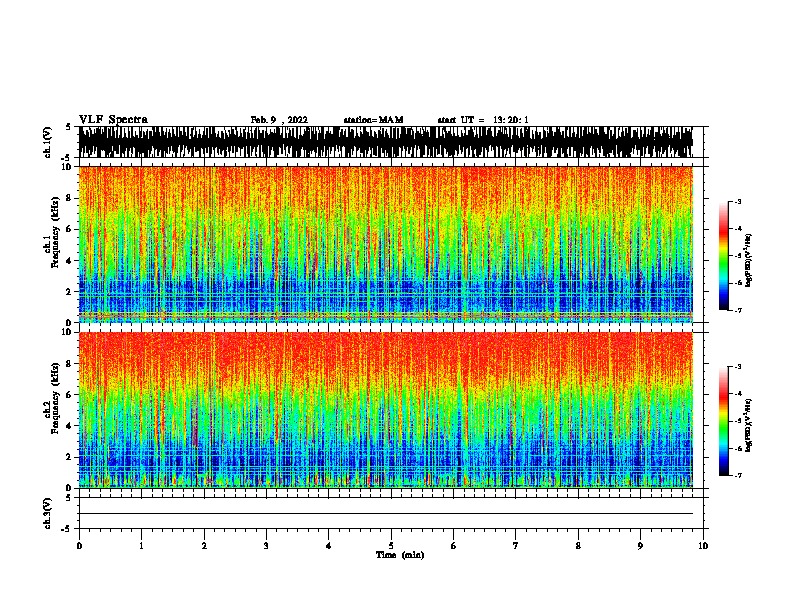This screenshot has width=792, height=612.
Task: Click the "start UT = 13:20: 1" header text
Action: pyautogui.click(x=483, y=120)
